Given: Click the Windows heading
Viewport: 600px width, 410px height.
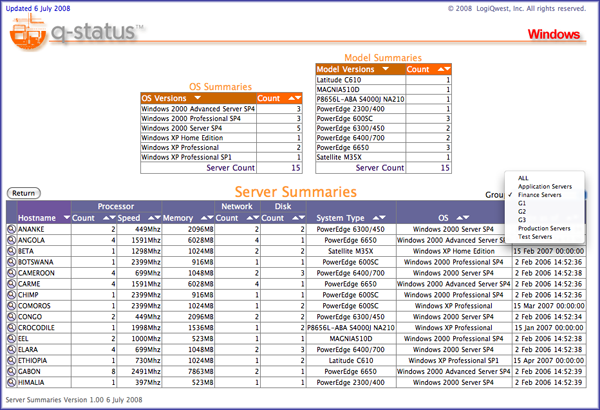Looking at the screenshot, I should [x=554, y=34].
